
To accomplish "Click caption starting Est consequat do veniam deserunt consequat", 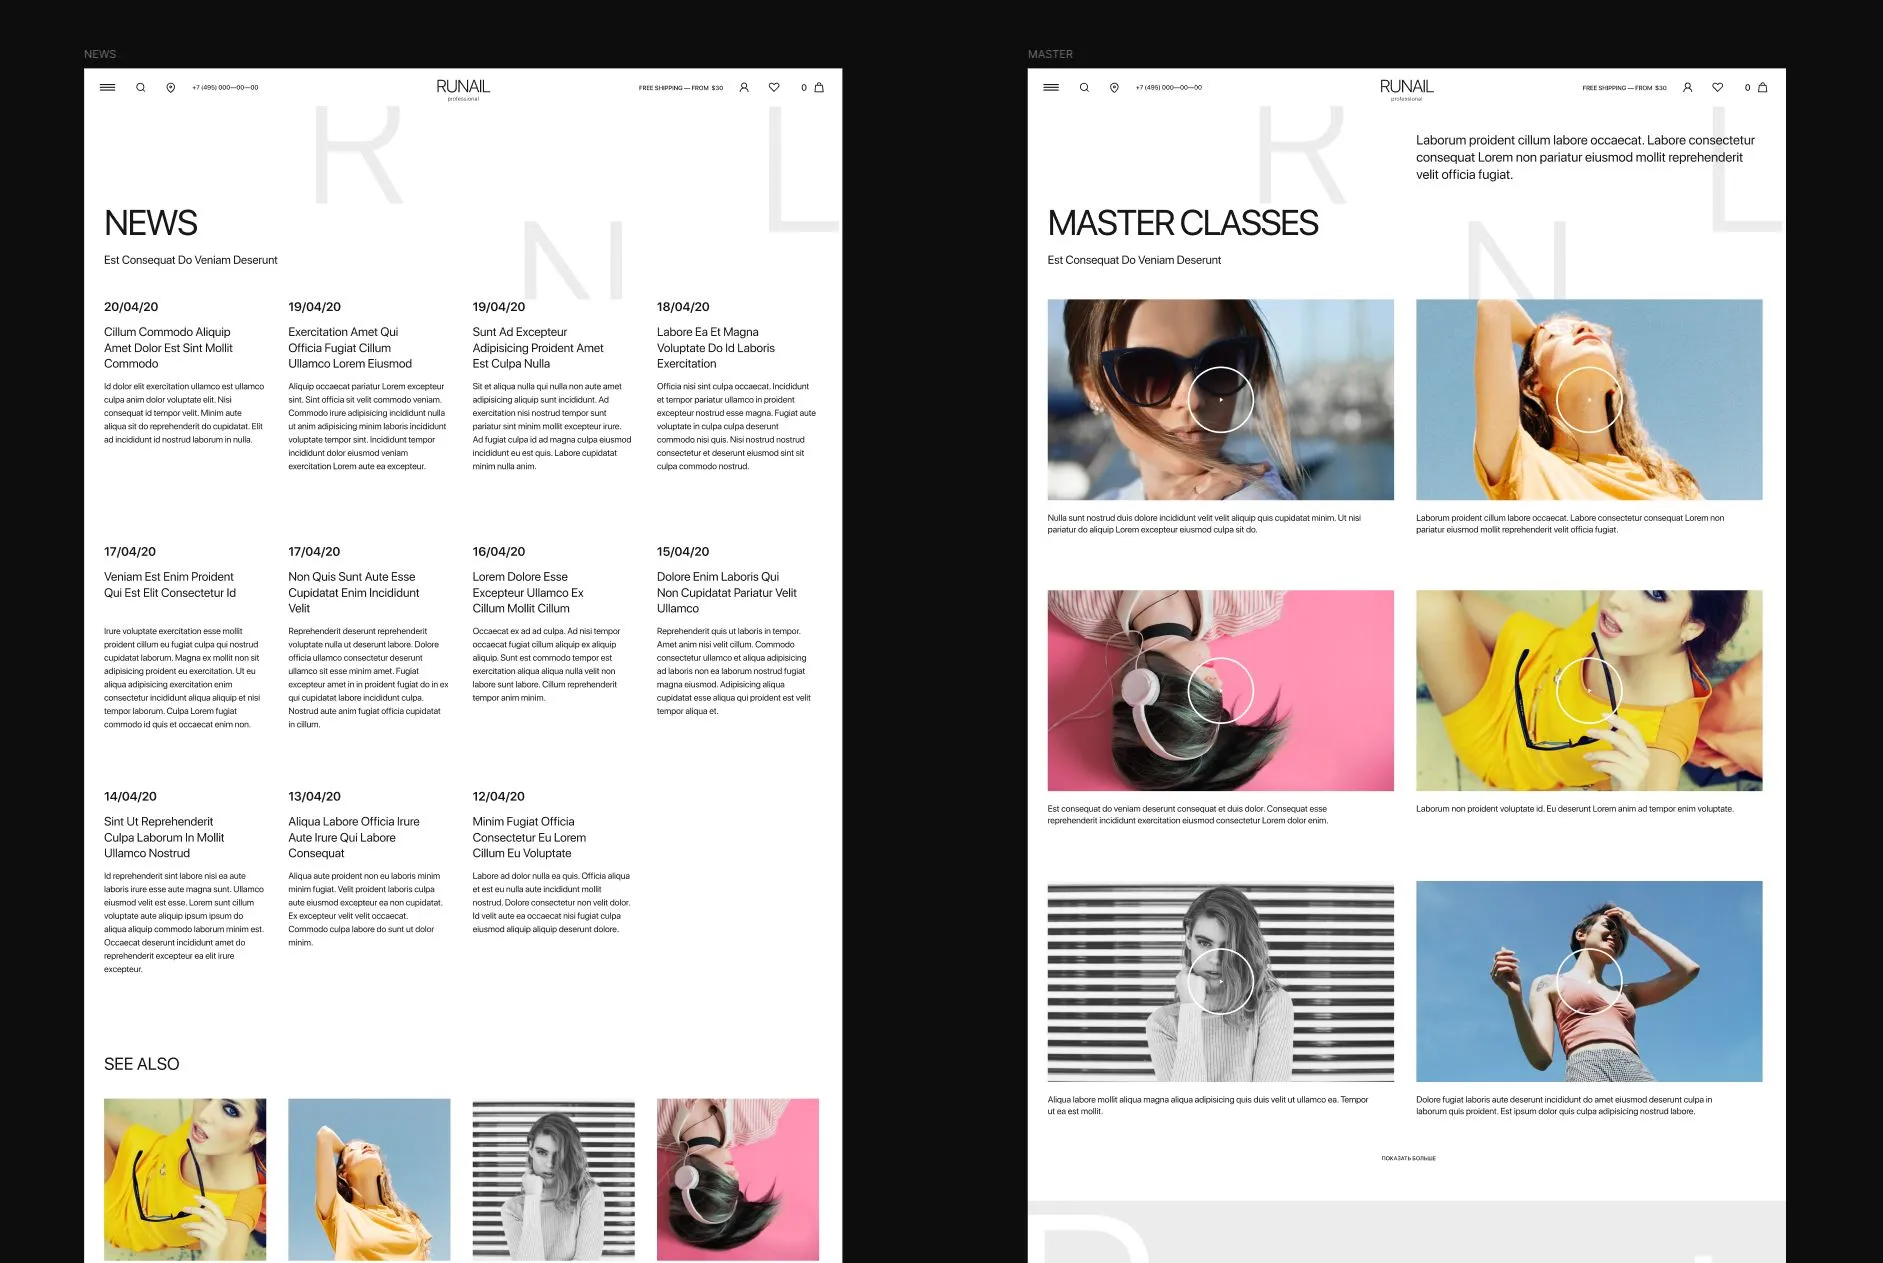I will 1188,815.
